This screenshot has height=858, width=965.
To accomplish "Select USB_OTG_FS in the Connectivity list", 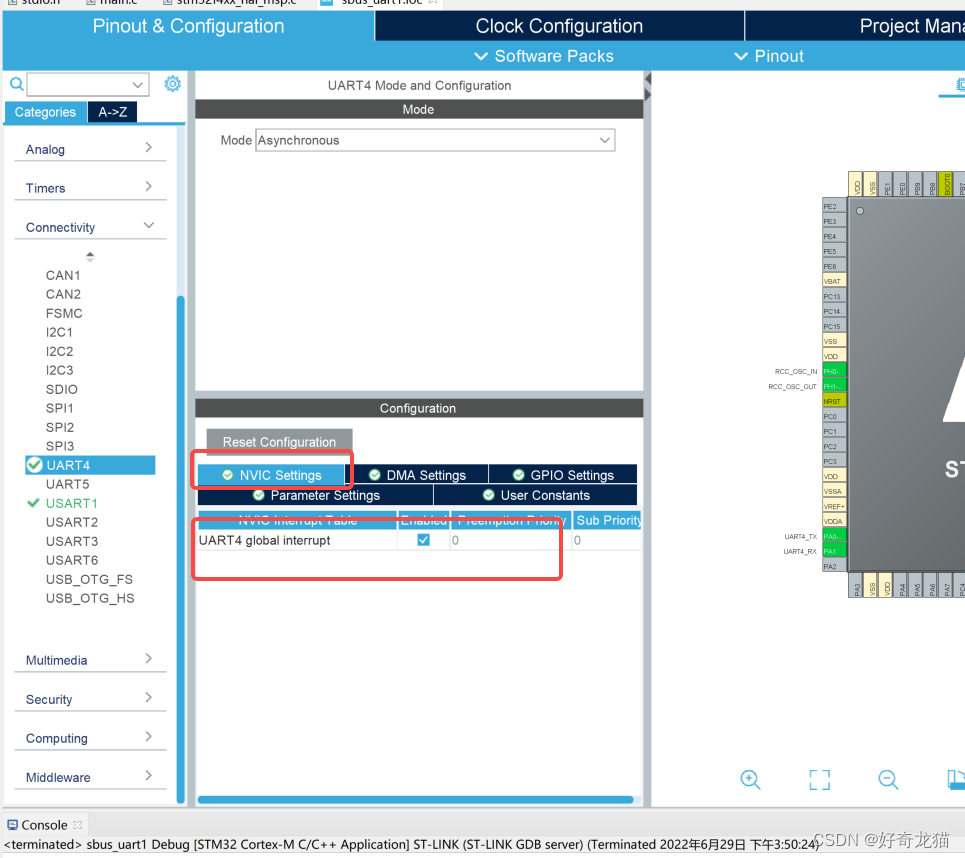I will tap(89, 579).
